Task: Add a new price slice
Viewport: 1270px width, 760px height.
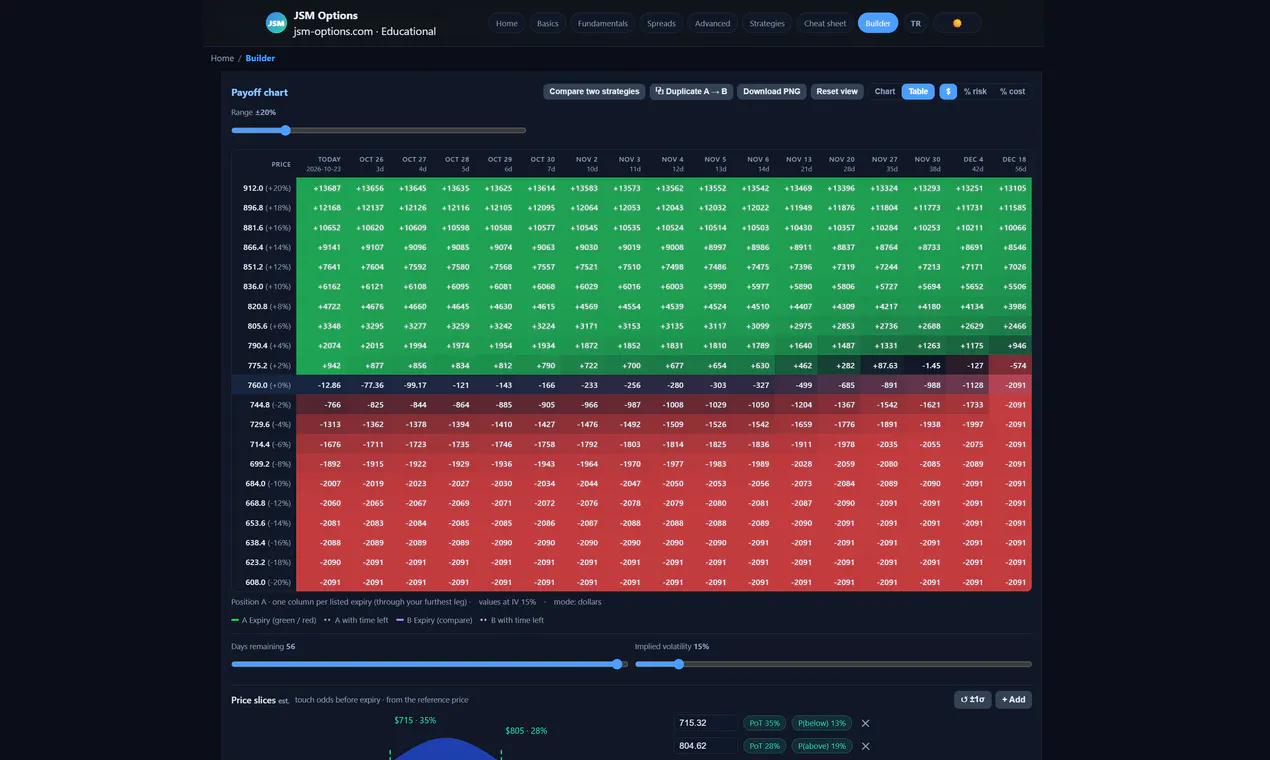Action: [x=1013, y=700]
